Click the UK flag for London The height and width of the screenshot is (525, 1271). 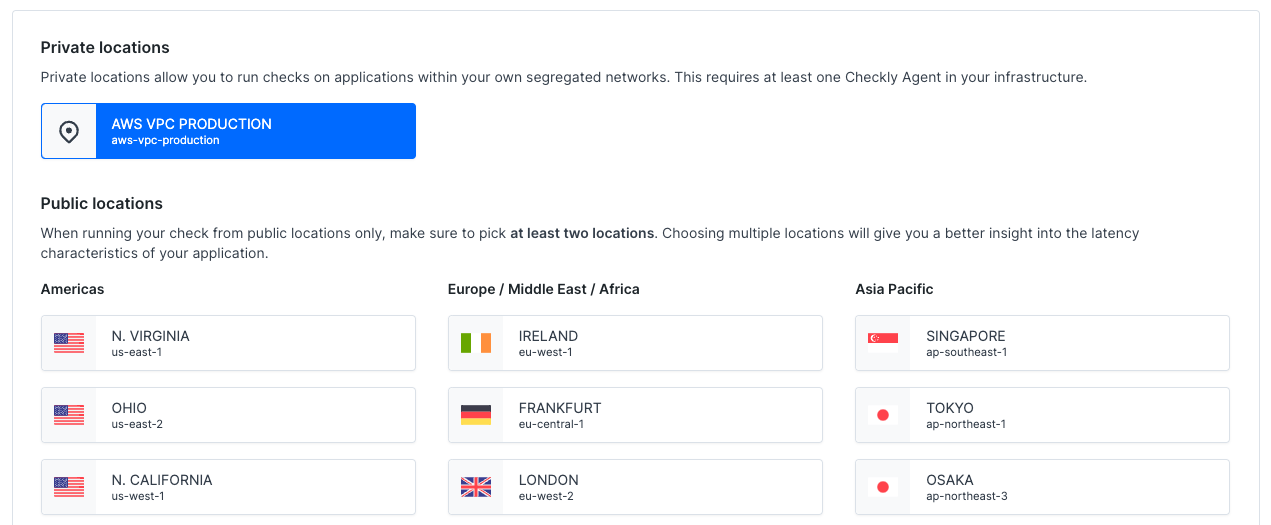(476, 487)
